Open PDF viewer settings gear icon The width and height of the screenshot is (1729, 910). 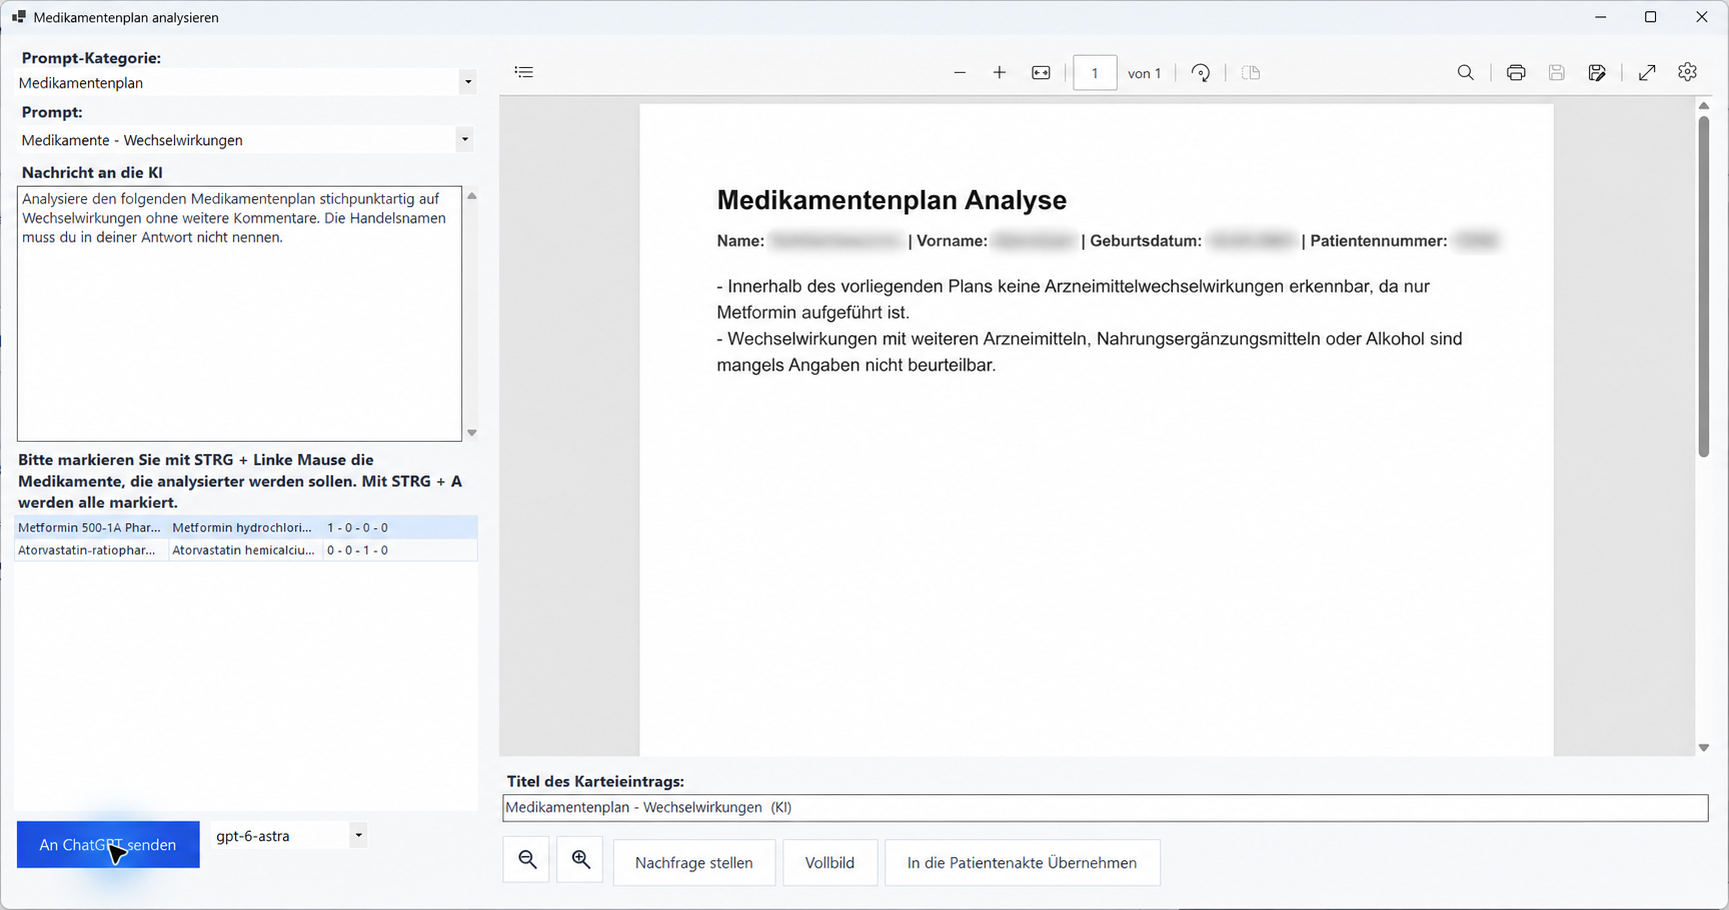1688,73
